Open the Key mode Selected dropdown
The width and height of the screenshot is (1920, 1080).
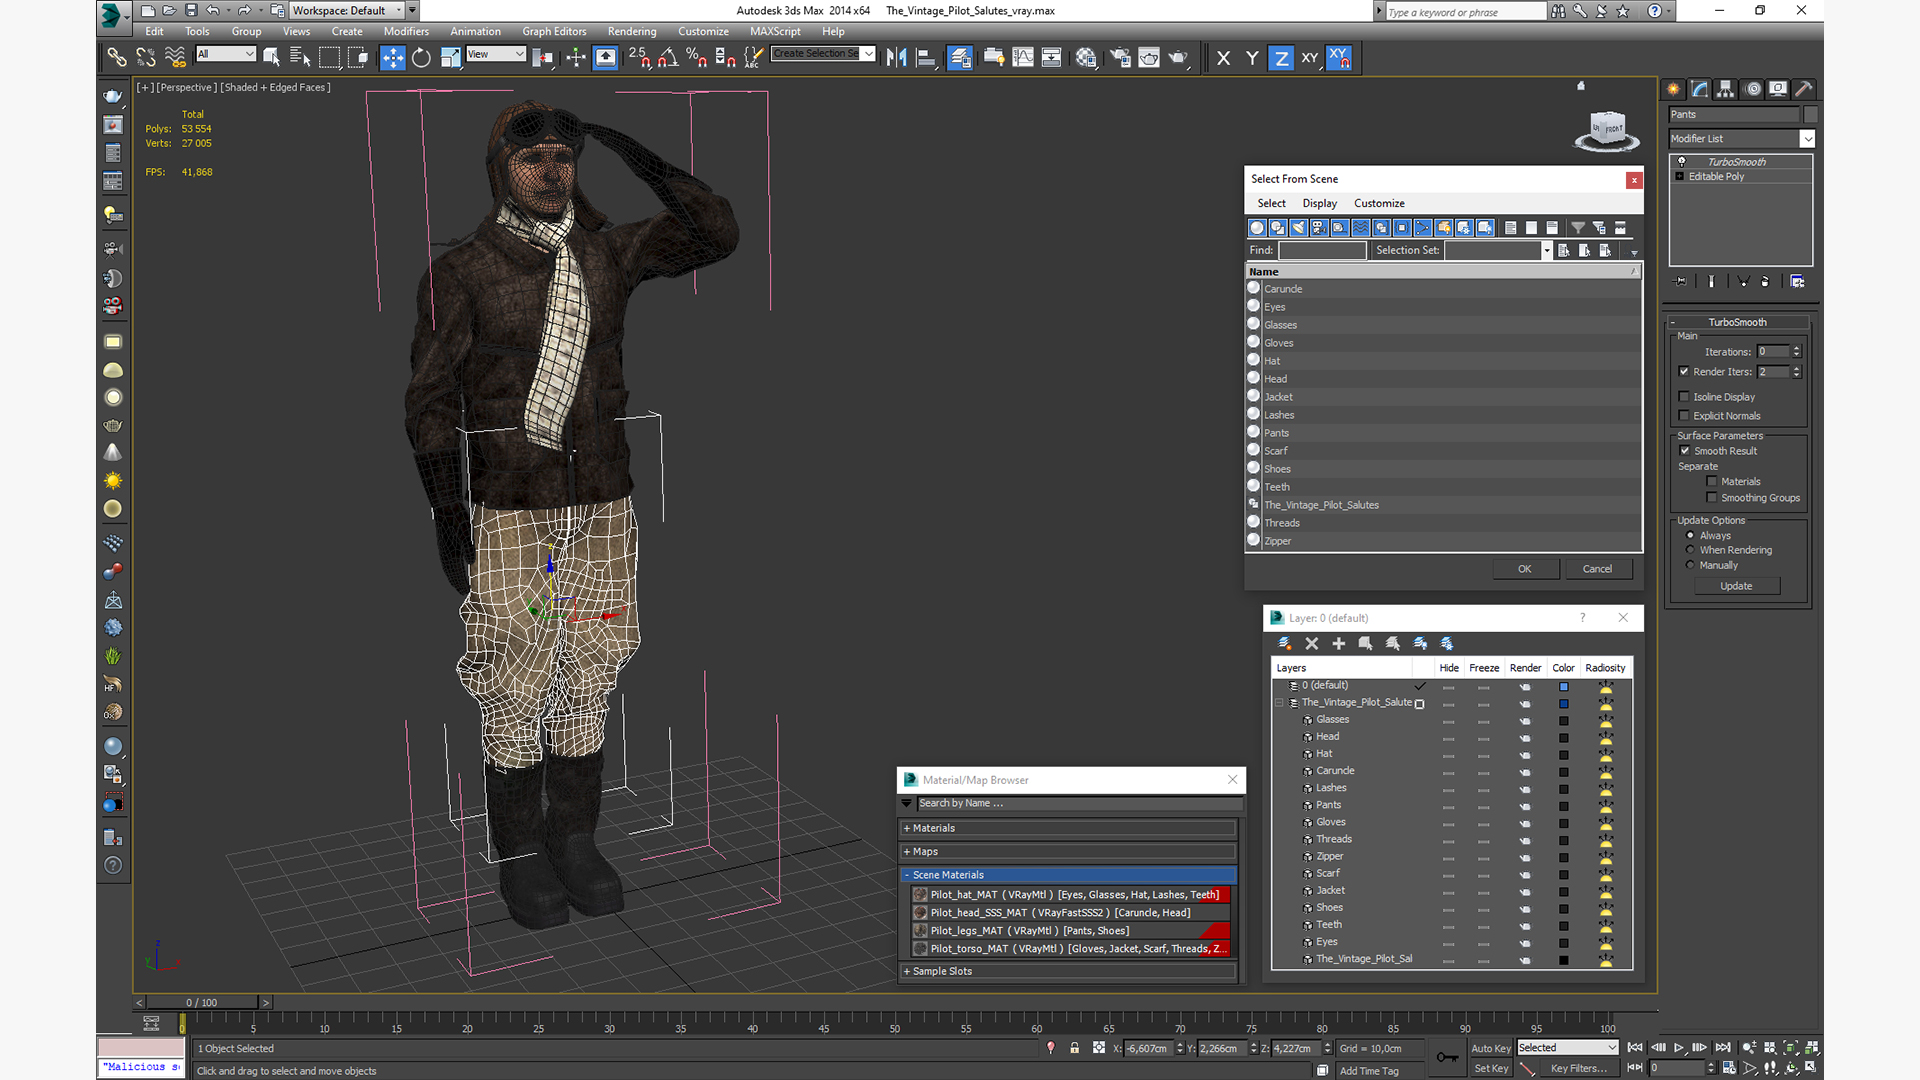[1568, 1048]
